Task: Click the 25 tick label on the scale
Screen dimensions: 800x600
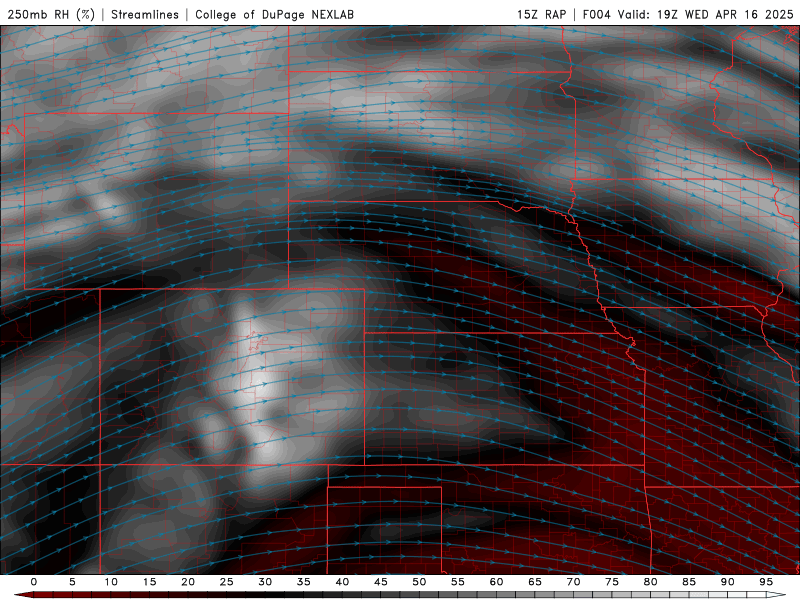Action: pyautogui.click(x=227, y=582)
